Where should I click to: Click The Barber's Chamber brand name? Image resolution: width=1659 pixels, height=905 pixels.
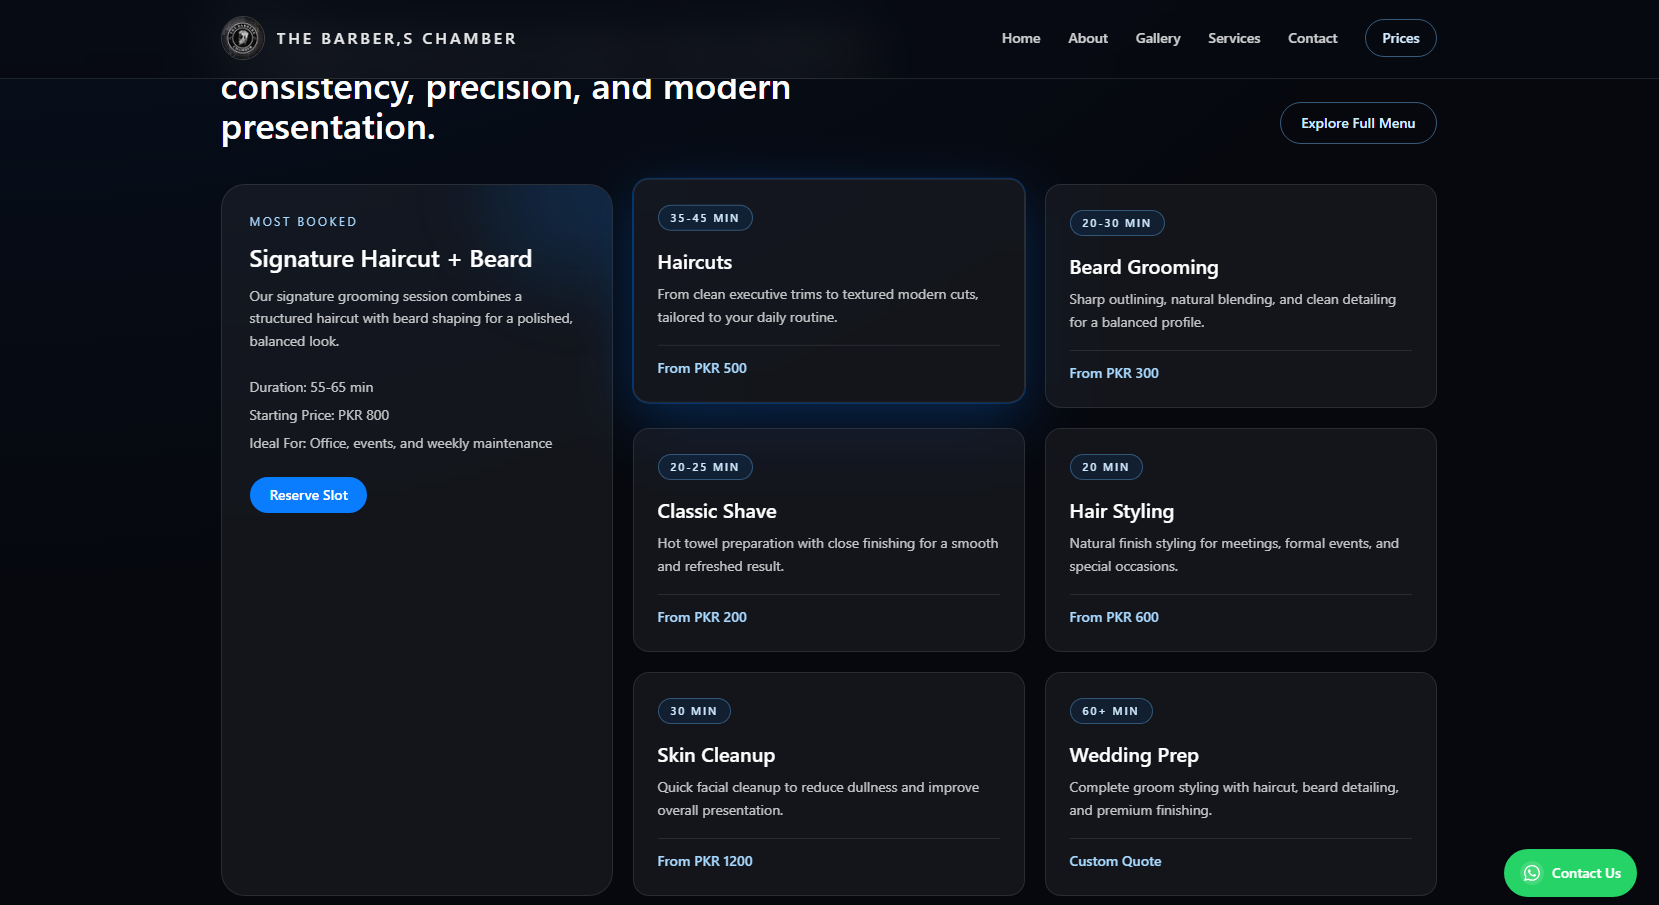pos(396,38)
